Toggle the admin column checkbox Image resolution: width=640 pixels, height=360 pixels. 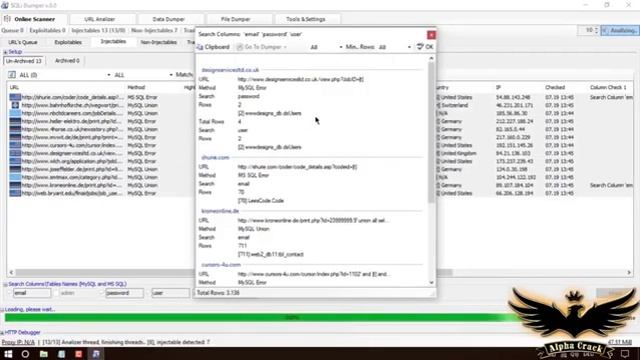point(57,293)
